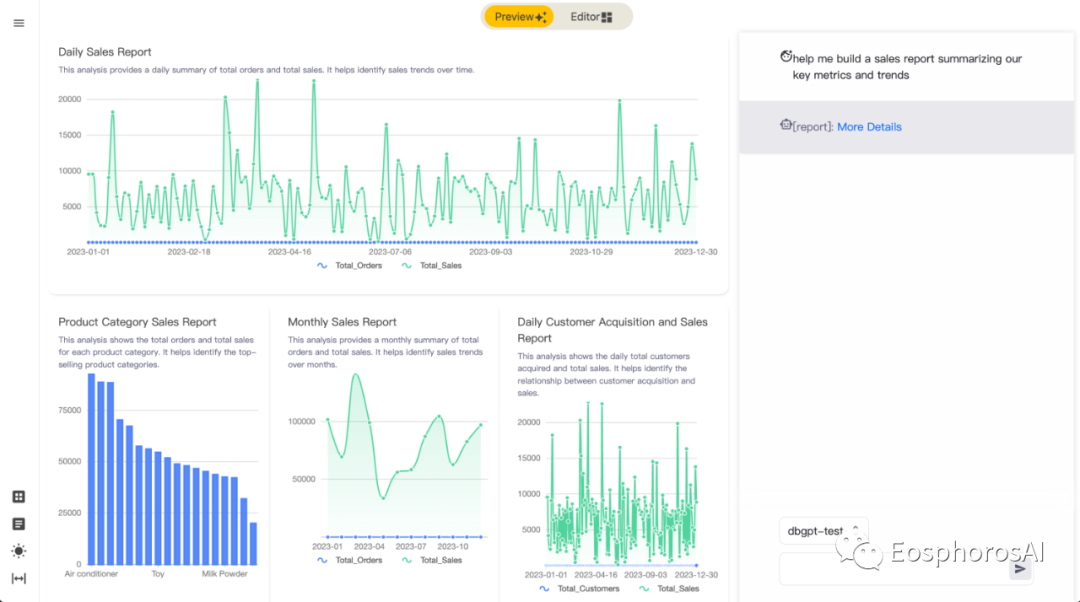Viewport: 1080px width, 602px height.
Task: Click the robot avatar beside report reply
Action: pos(786,126)
